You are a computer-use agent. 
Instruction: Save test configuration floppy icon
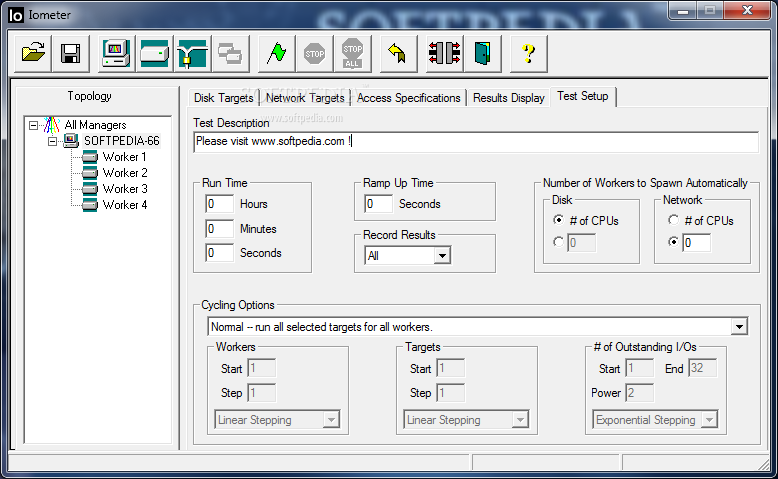[x=70, y=53]
